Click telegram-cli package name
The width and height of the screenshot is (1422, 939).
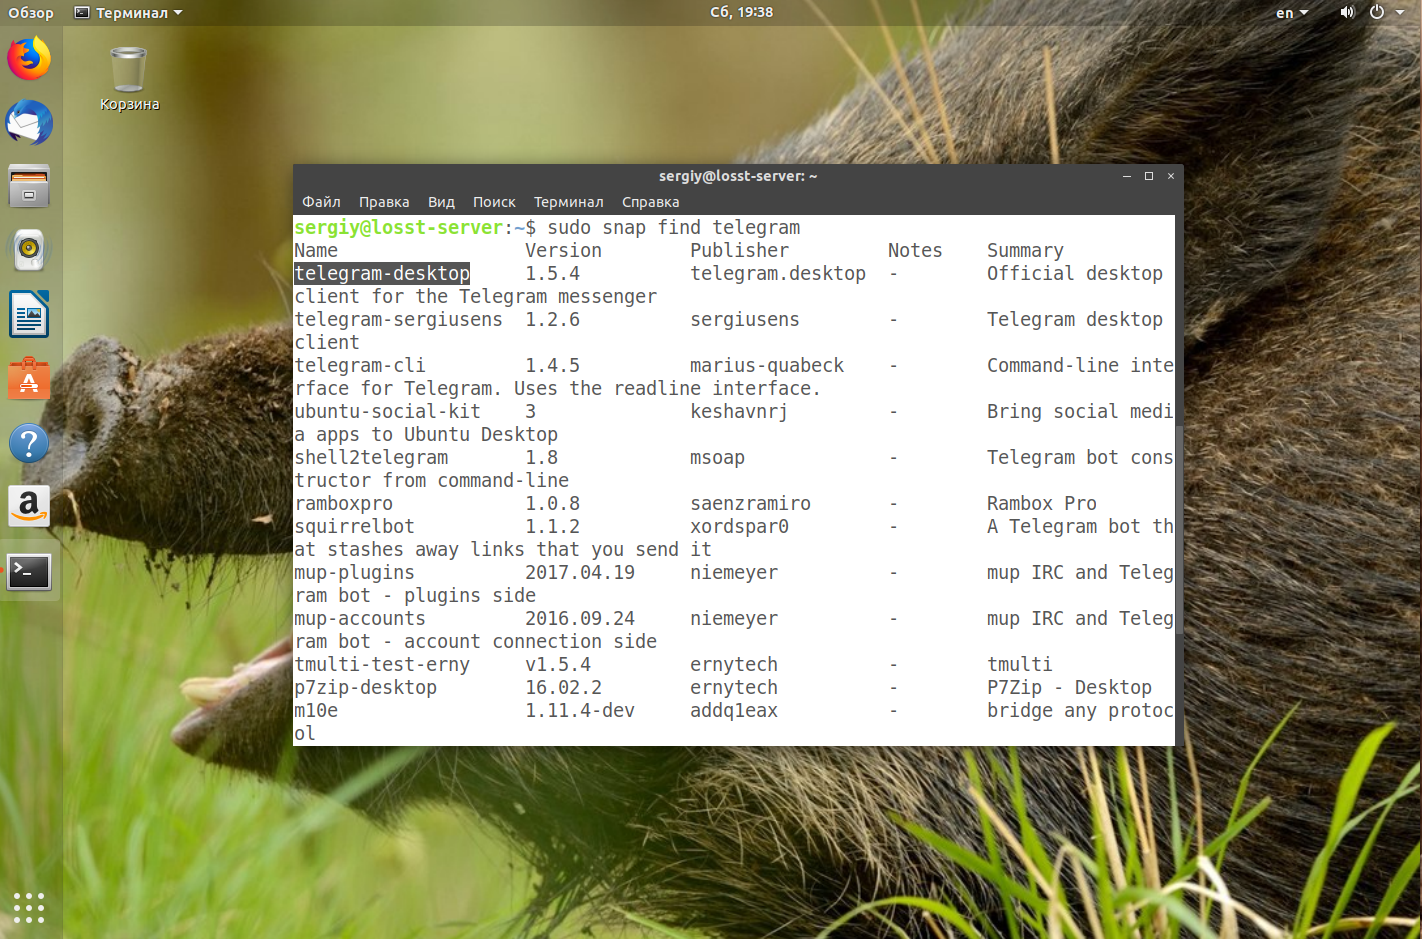tap(360, 365)
